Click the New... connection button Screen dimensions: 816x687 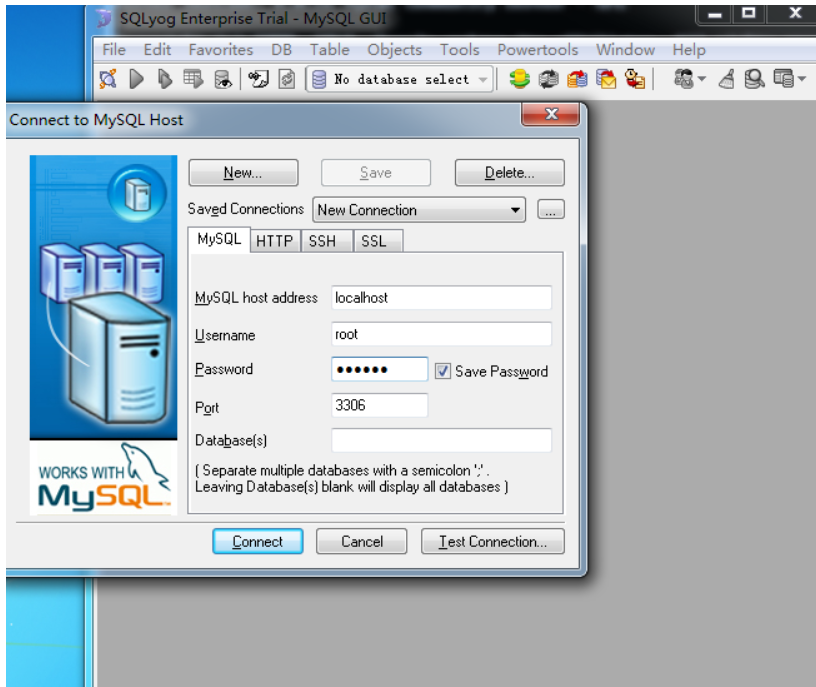[243, 172]
